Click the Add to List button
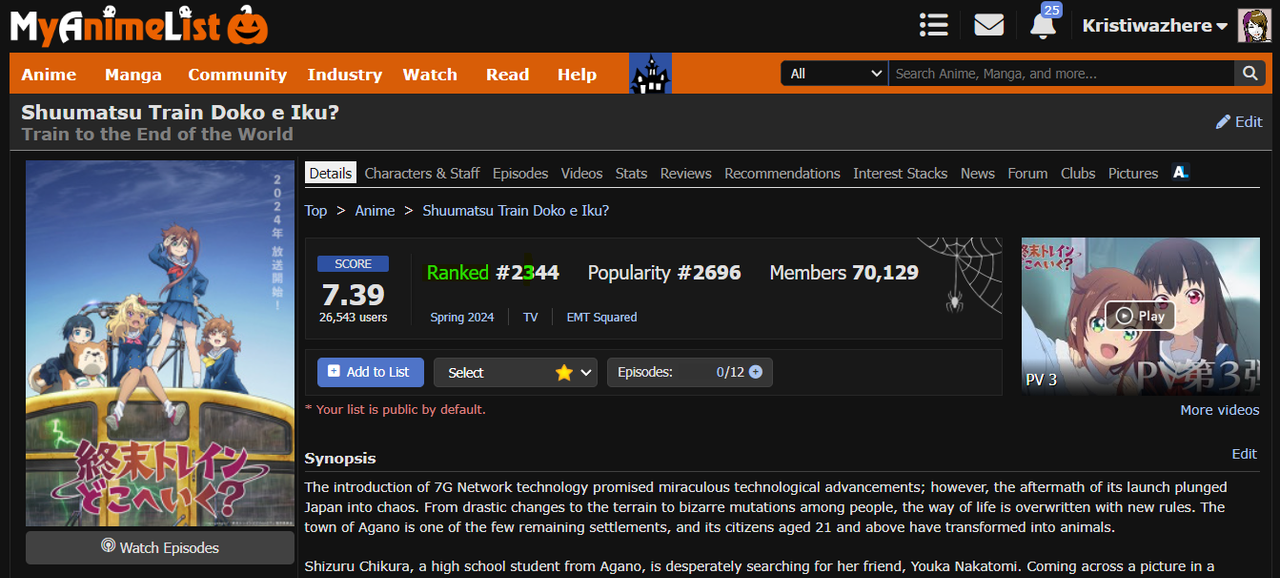Image resolution: width=1280 pixels, height=578 pixels. click(370, 372)
